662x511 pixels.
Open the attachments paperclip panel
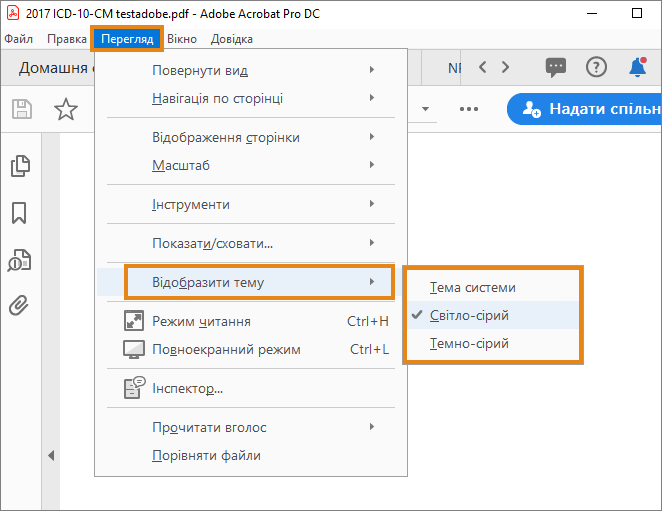19,305
